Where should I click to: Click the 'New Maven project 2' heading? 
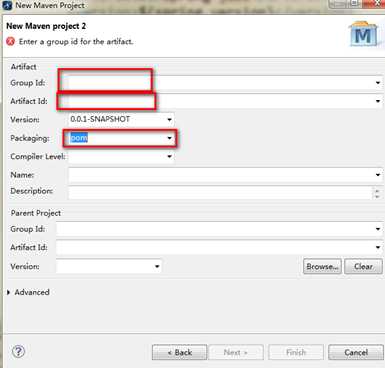point(46,26)
